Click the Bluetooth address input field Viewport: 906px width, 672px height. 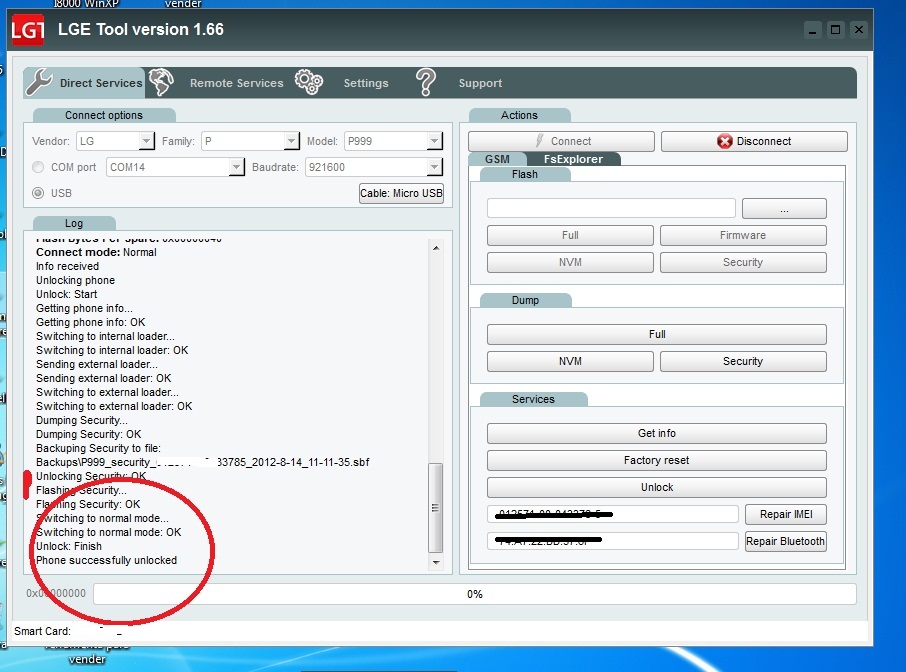click(612, 541)
